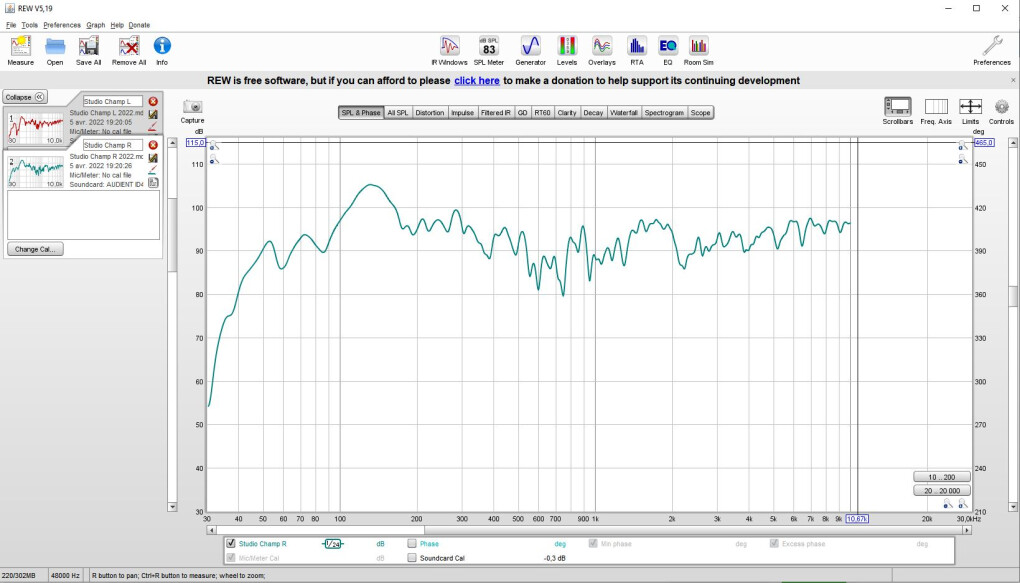Zoom in frequency axis magnifier
The width and height of the screenshot is (1020, 583).
click(x=963, y=504)
